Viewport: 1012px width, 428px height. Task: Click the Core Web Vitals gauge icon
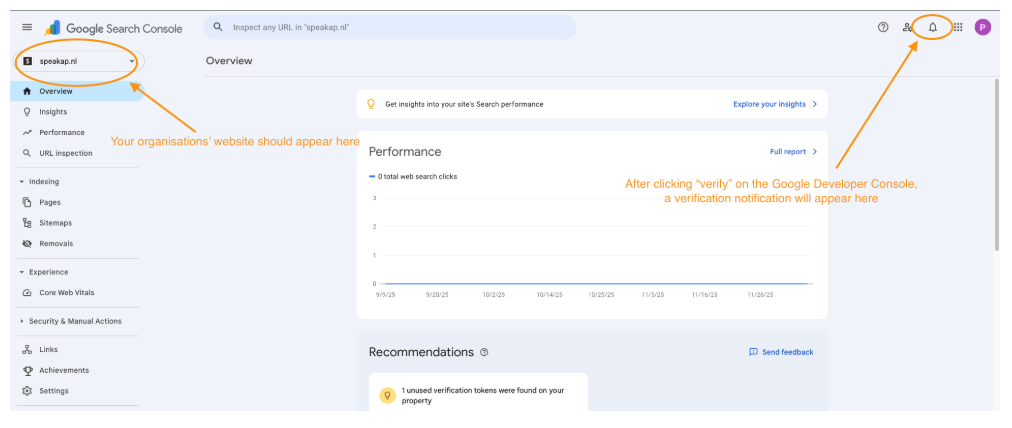click(27, 292)
